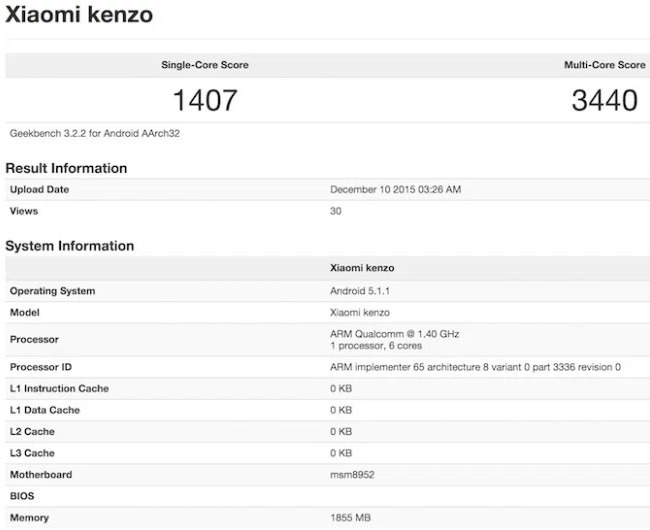Screen dimensions: 650x530
Task: Select the Processor ID label
Action: click(x=41, y=367)
